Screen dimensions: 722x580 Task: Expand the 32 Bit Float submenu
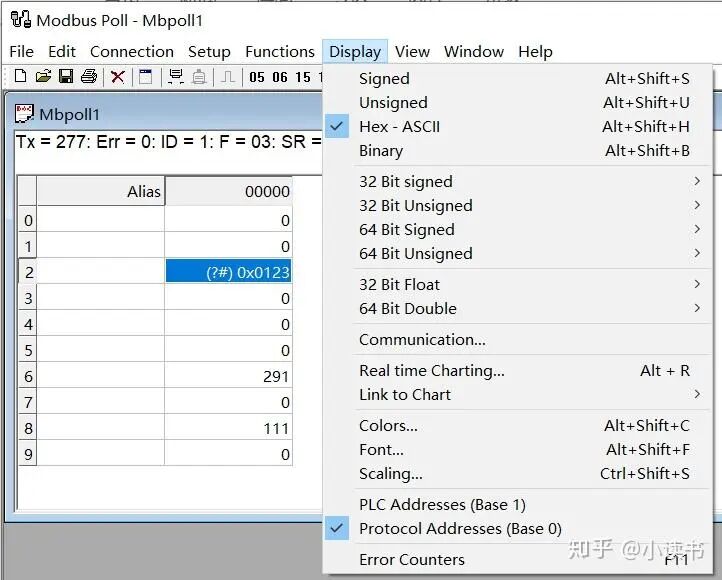pyautogui.click(x=518, y=284)
